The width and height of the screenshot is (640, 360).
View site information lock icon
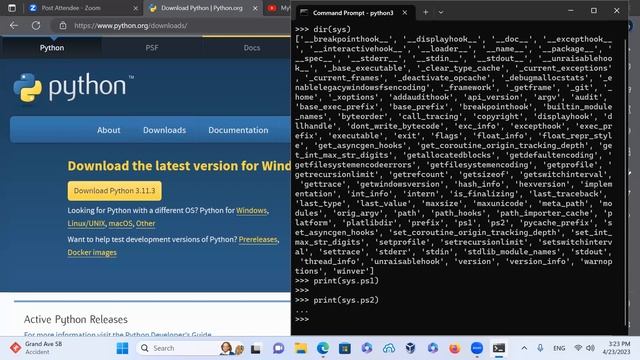(63, 26)
